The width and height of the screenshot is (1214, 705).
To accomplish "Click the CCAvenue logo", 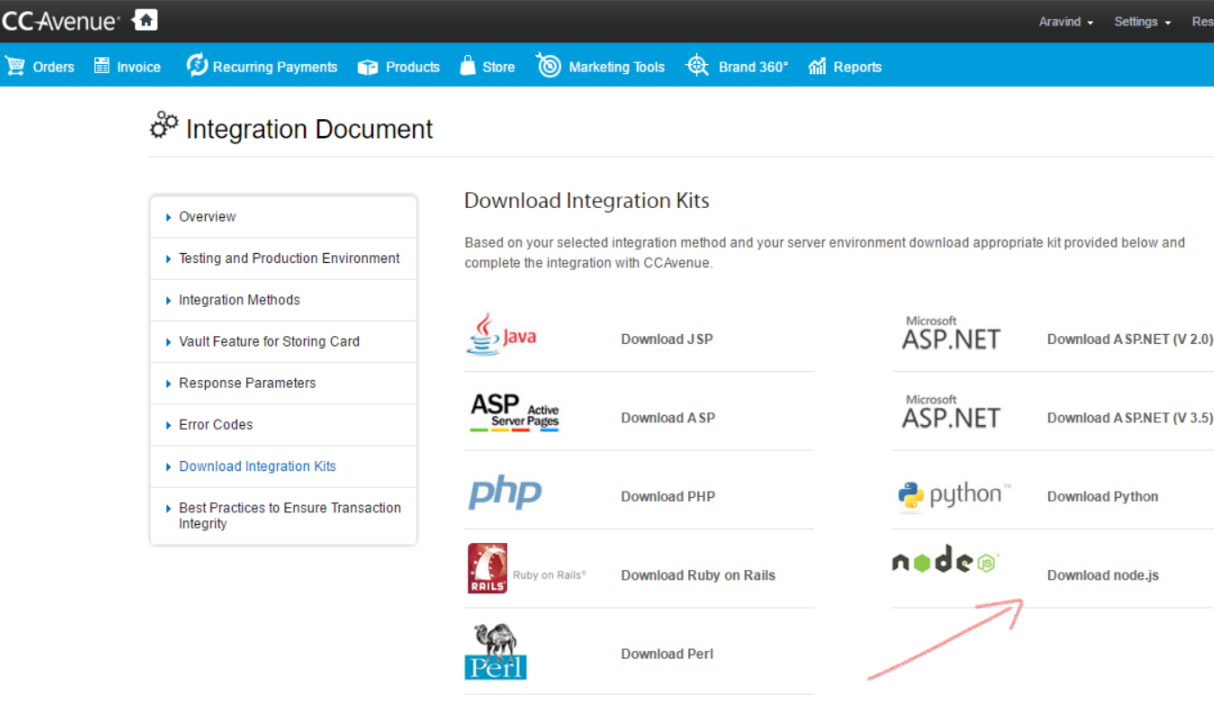I will [x=61, y=21].
